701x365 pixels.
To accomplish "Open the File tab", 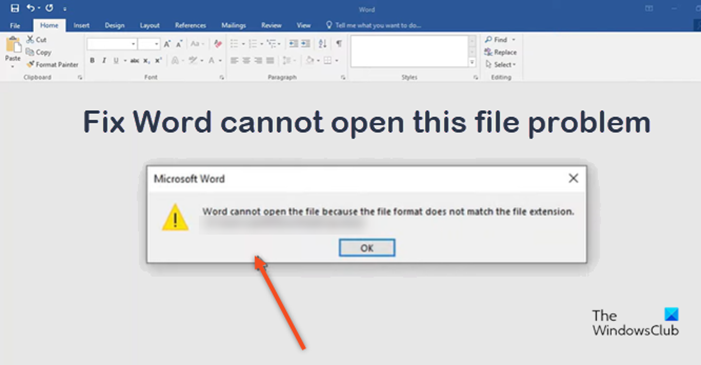I will (15, 25).
